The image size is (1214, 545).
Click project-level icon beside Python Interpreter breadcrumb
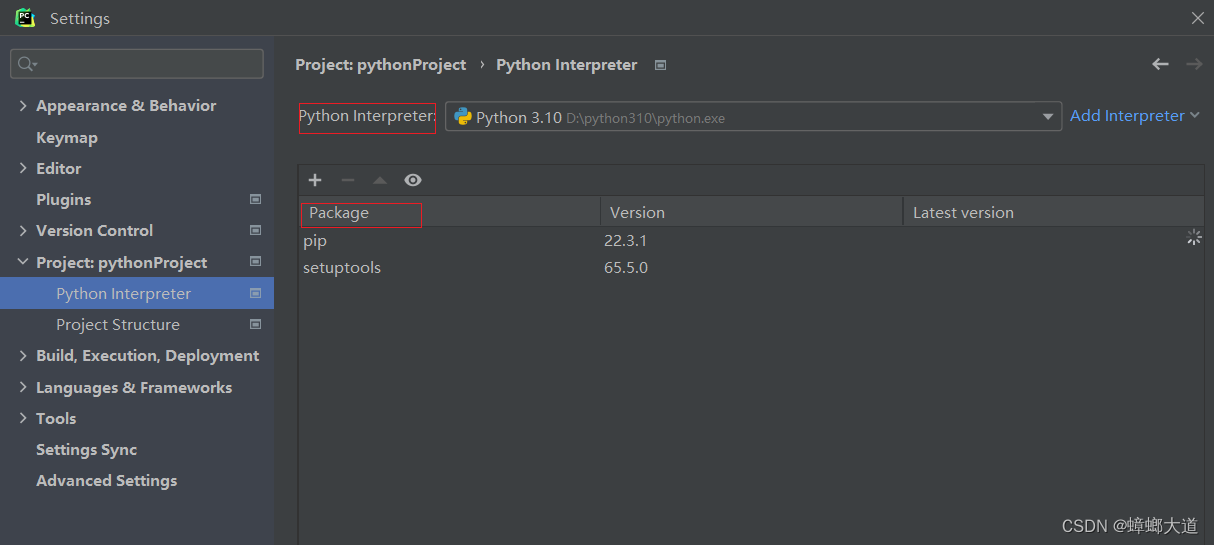point(660,65)
